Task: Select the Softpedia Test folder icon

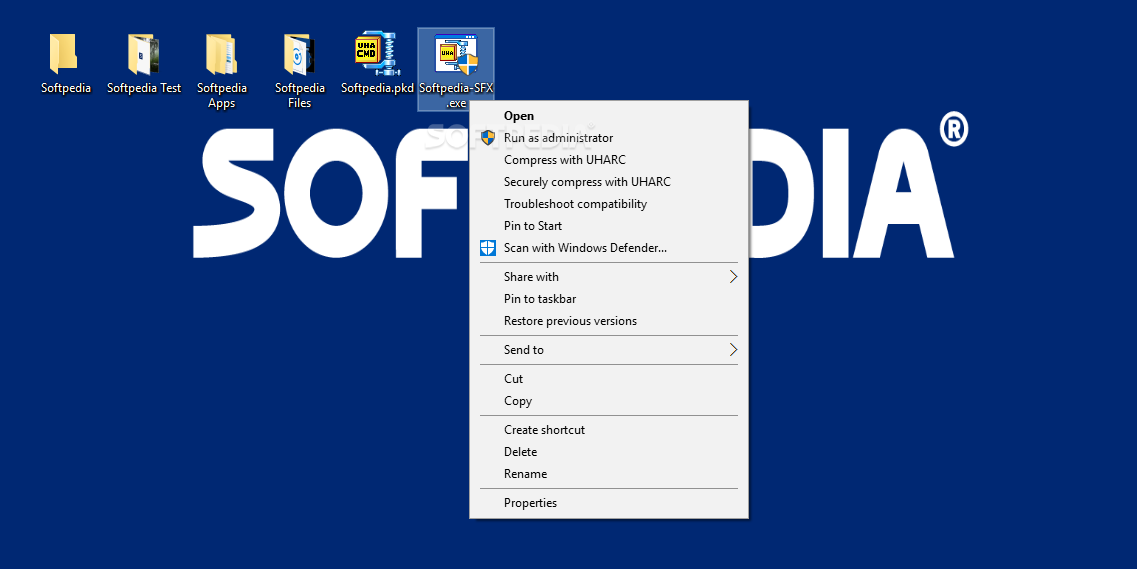Action: point(143,54)
